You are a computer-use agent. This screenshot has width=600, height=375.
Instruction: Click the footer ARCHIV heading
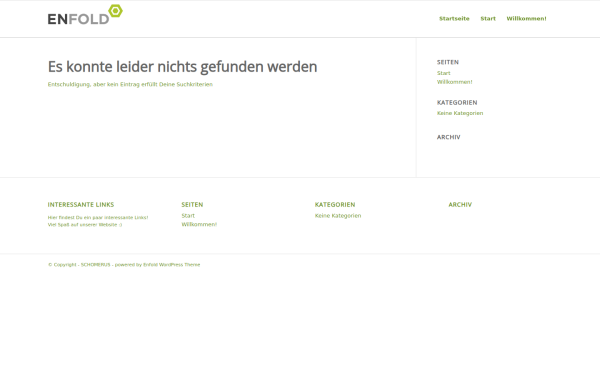pos(460,205)
